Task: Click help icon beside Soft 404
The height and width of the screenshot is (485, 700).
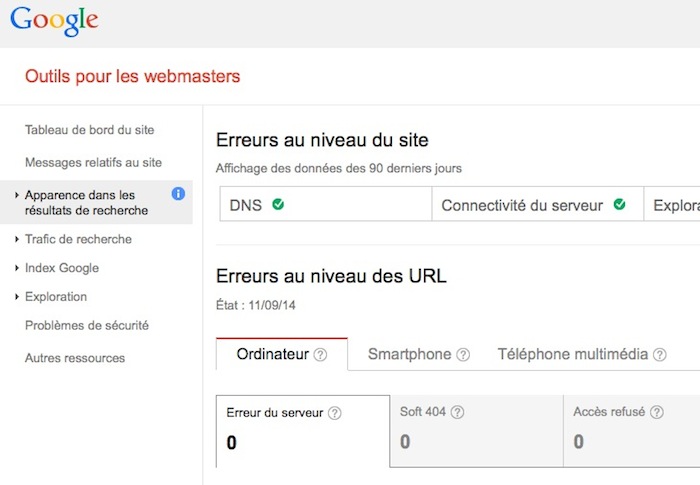Action: 458,412
